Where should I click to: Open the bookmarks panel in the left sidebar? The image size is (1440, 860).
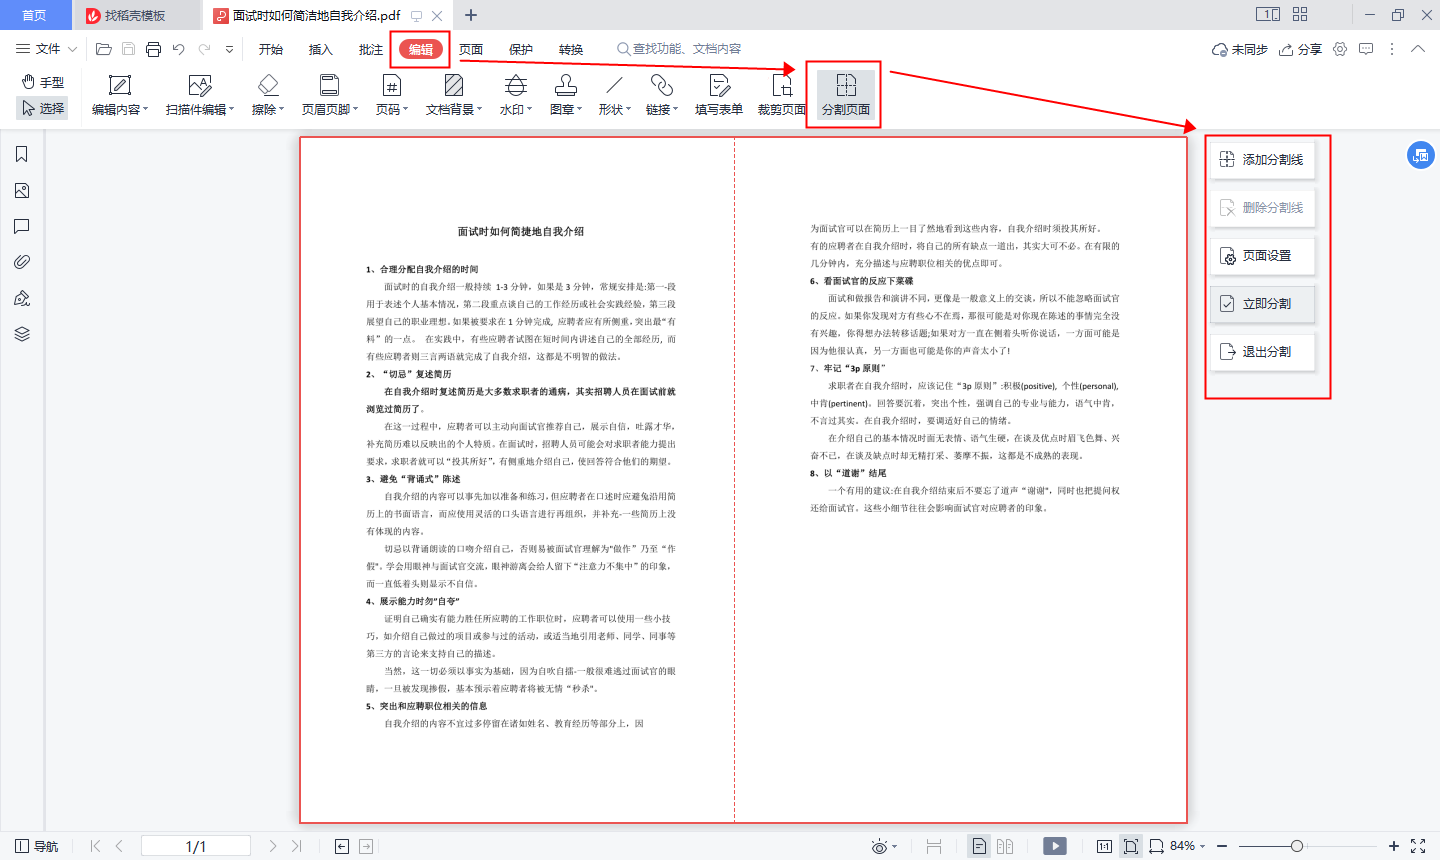coord(22,154)
